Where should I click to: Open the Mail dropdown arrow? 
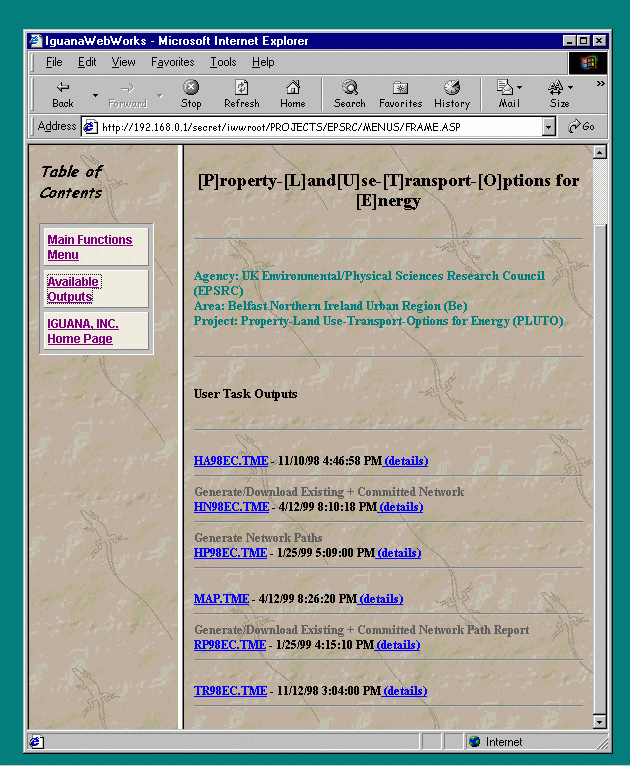(519, 87)
